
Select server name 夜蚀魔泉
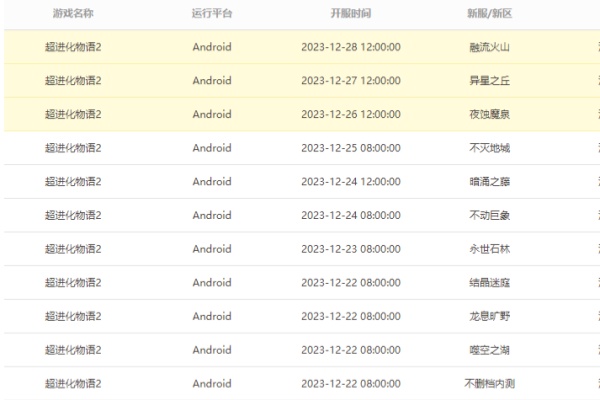point(489,114)
